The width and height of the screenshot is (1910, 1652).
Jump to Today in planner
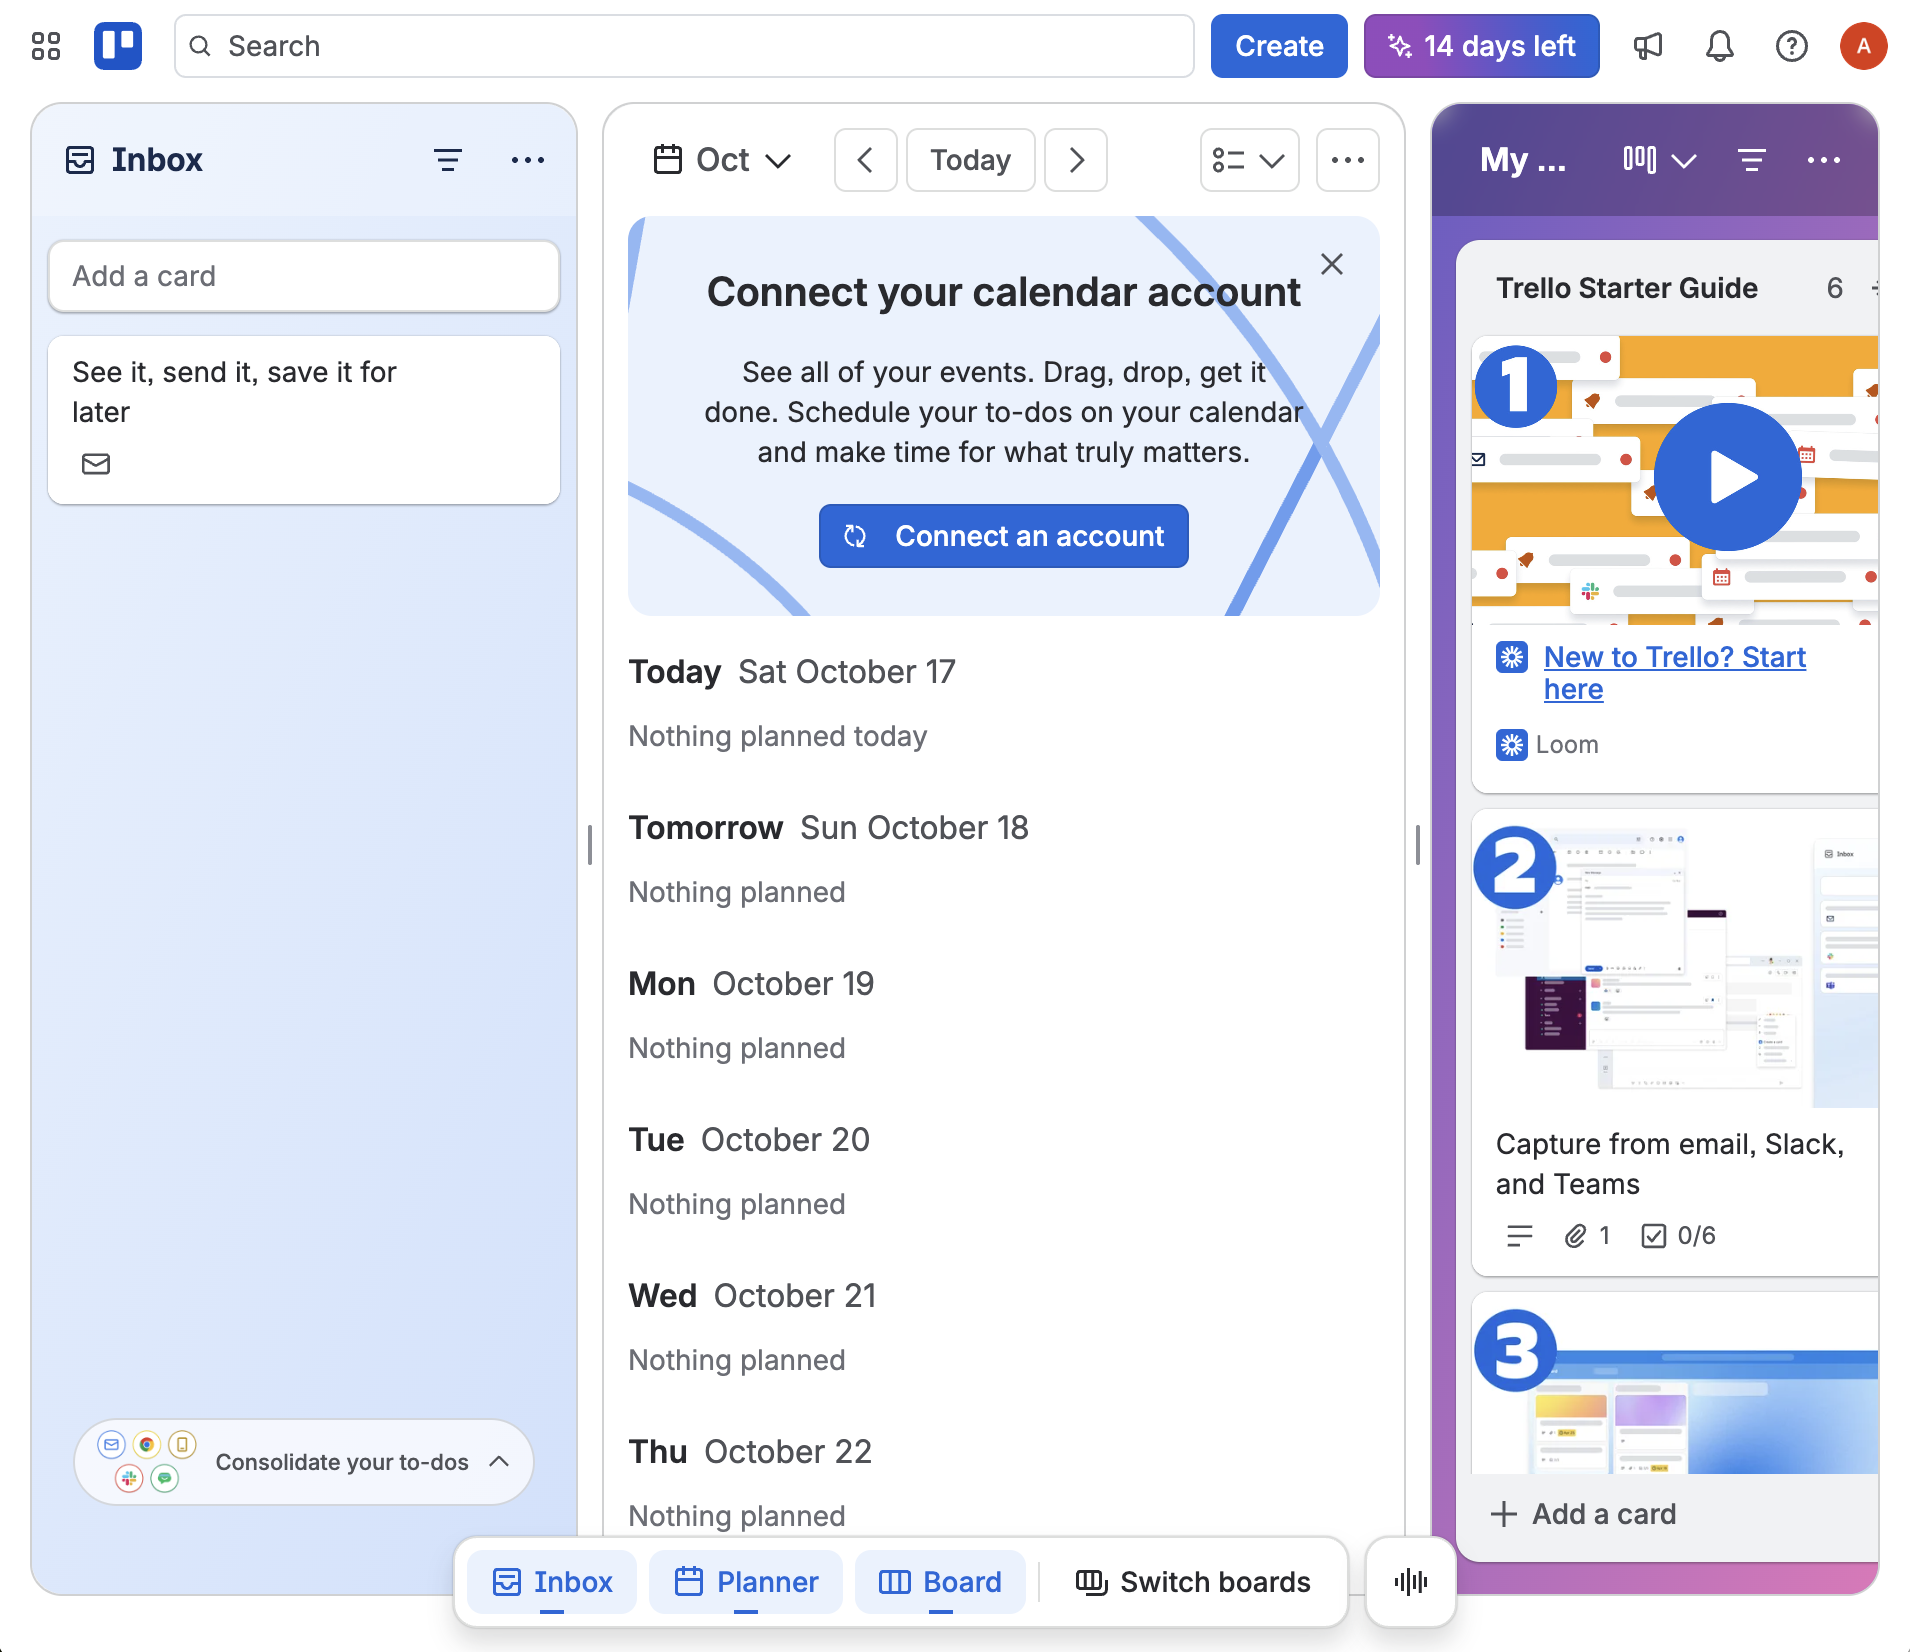tap(971, 160)
